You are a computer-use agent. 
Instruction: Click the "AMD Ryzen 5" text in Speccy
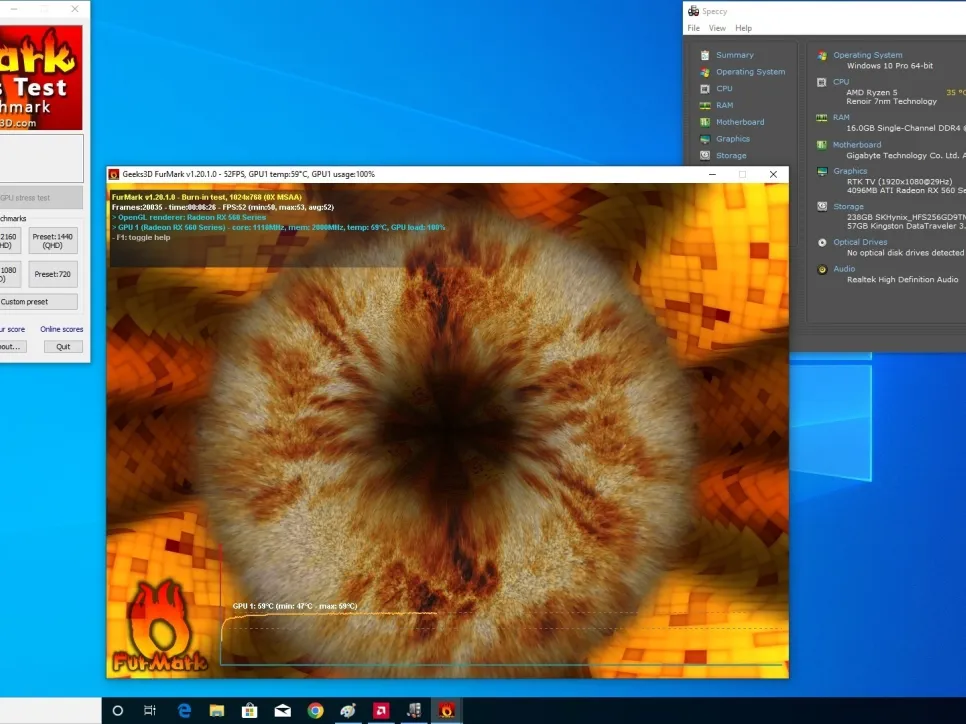tap(872, 92)
